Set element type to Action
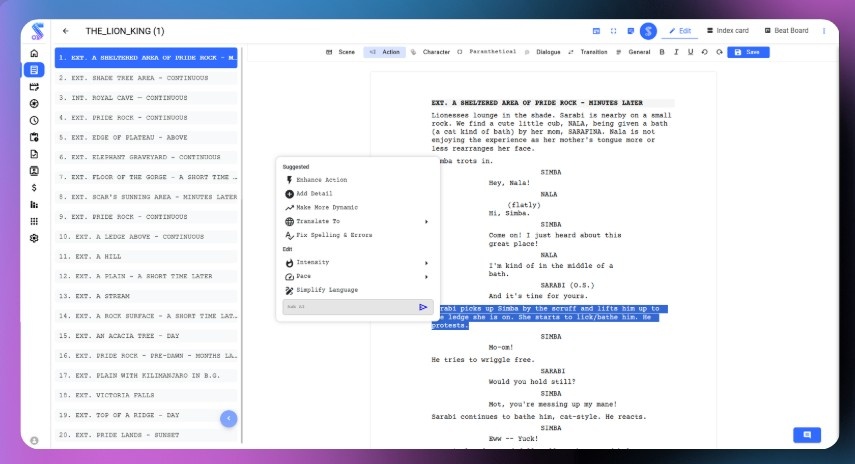 pos(384,52)
